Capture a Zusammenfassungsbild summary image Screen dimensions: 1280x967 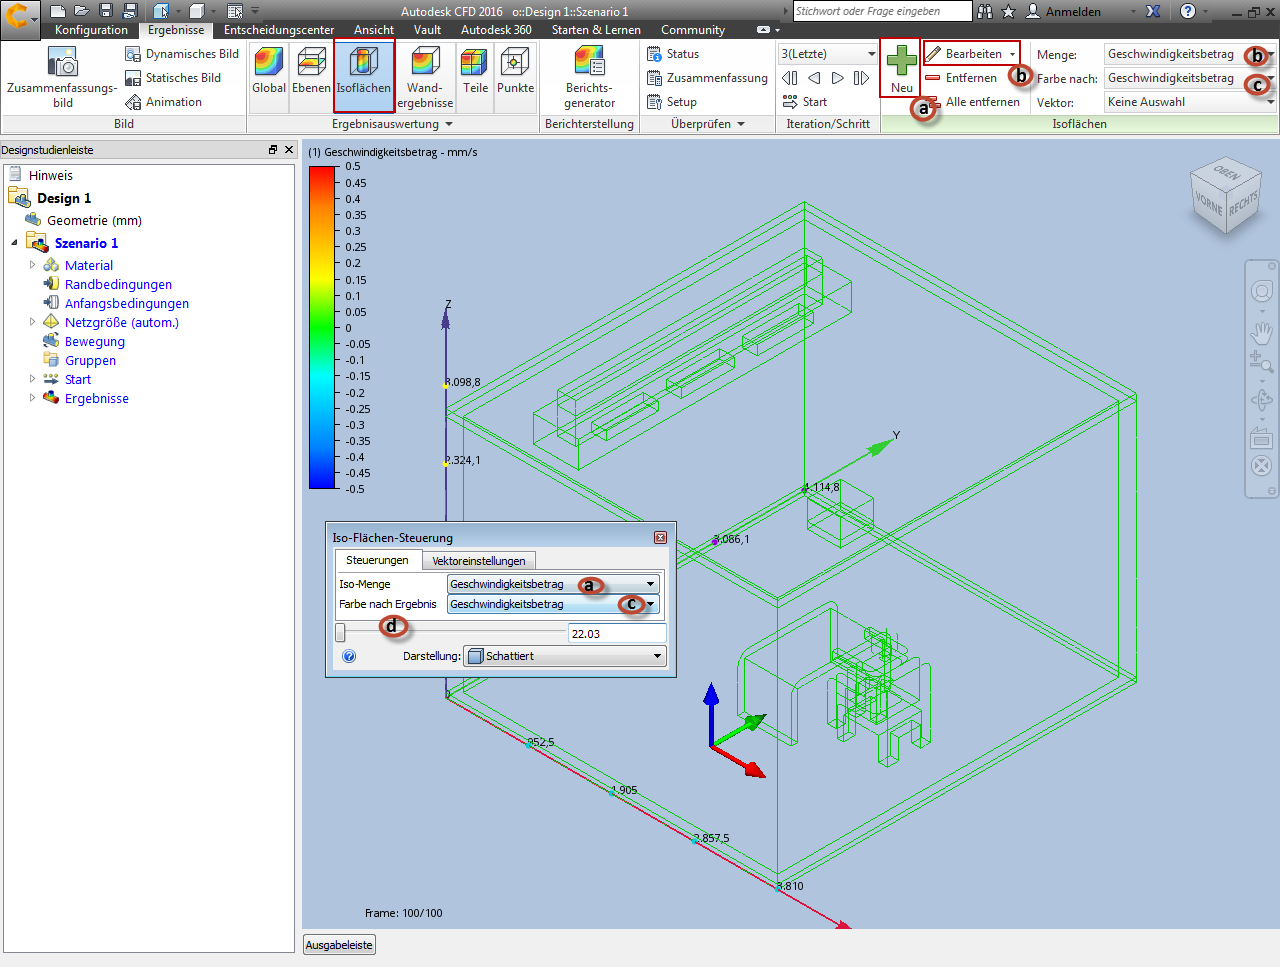(62, 78)
